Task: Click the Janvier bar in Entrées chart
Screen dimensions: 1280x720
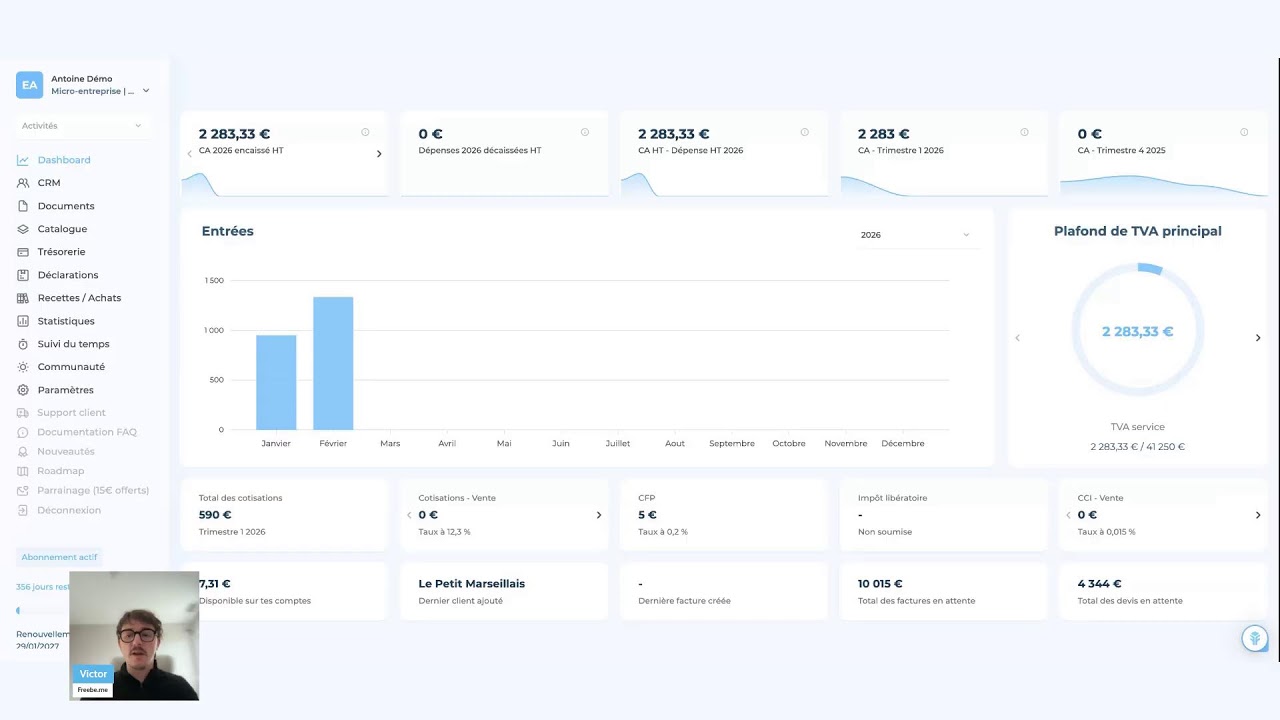Action: (x=276, y=383)
